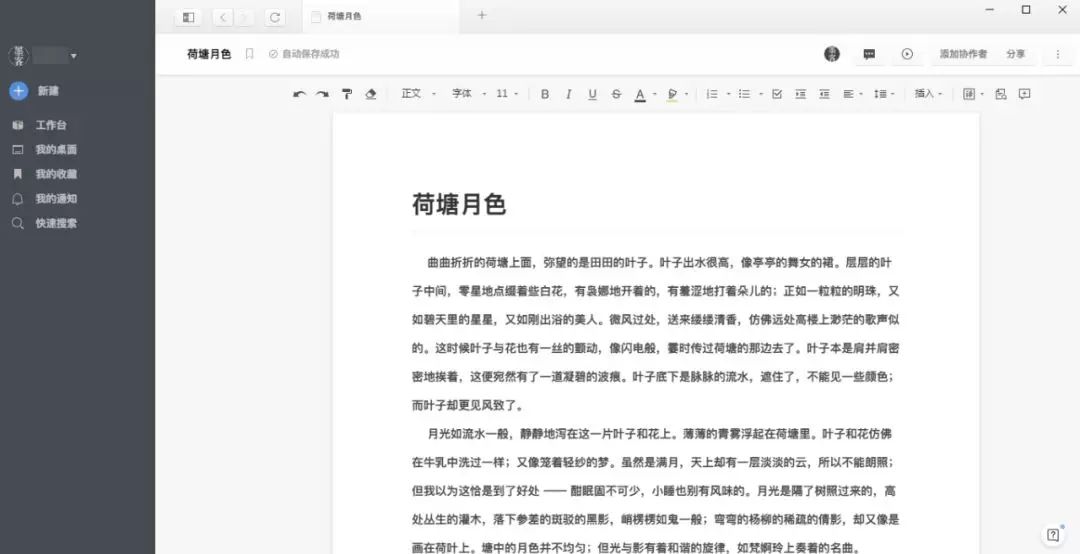Go back to the previous page
This screenshot has width=1080, height=554.
[223, 17]
